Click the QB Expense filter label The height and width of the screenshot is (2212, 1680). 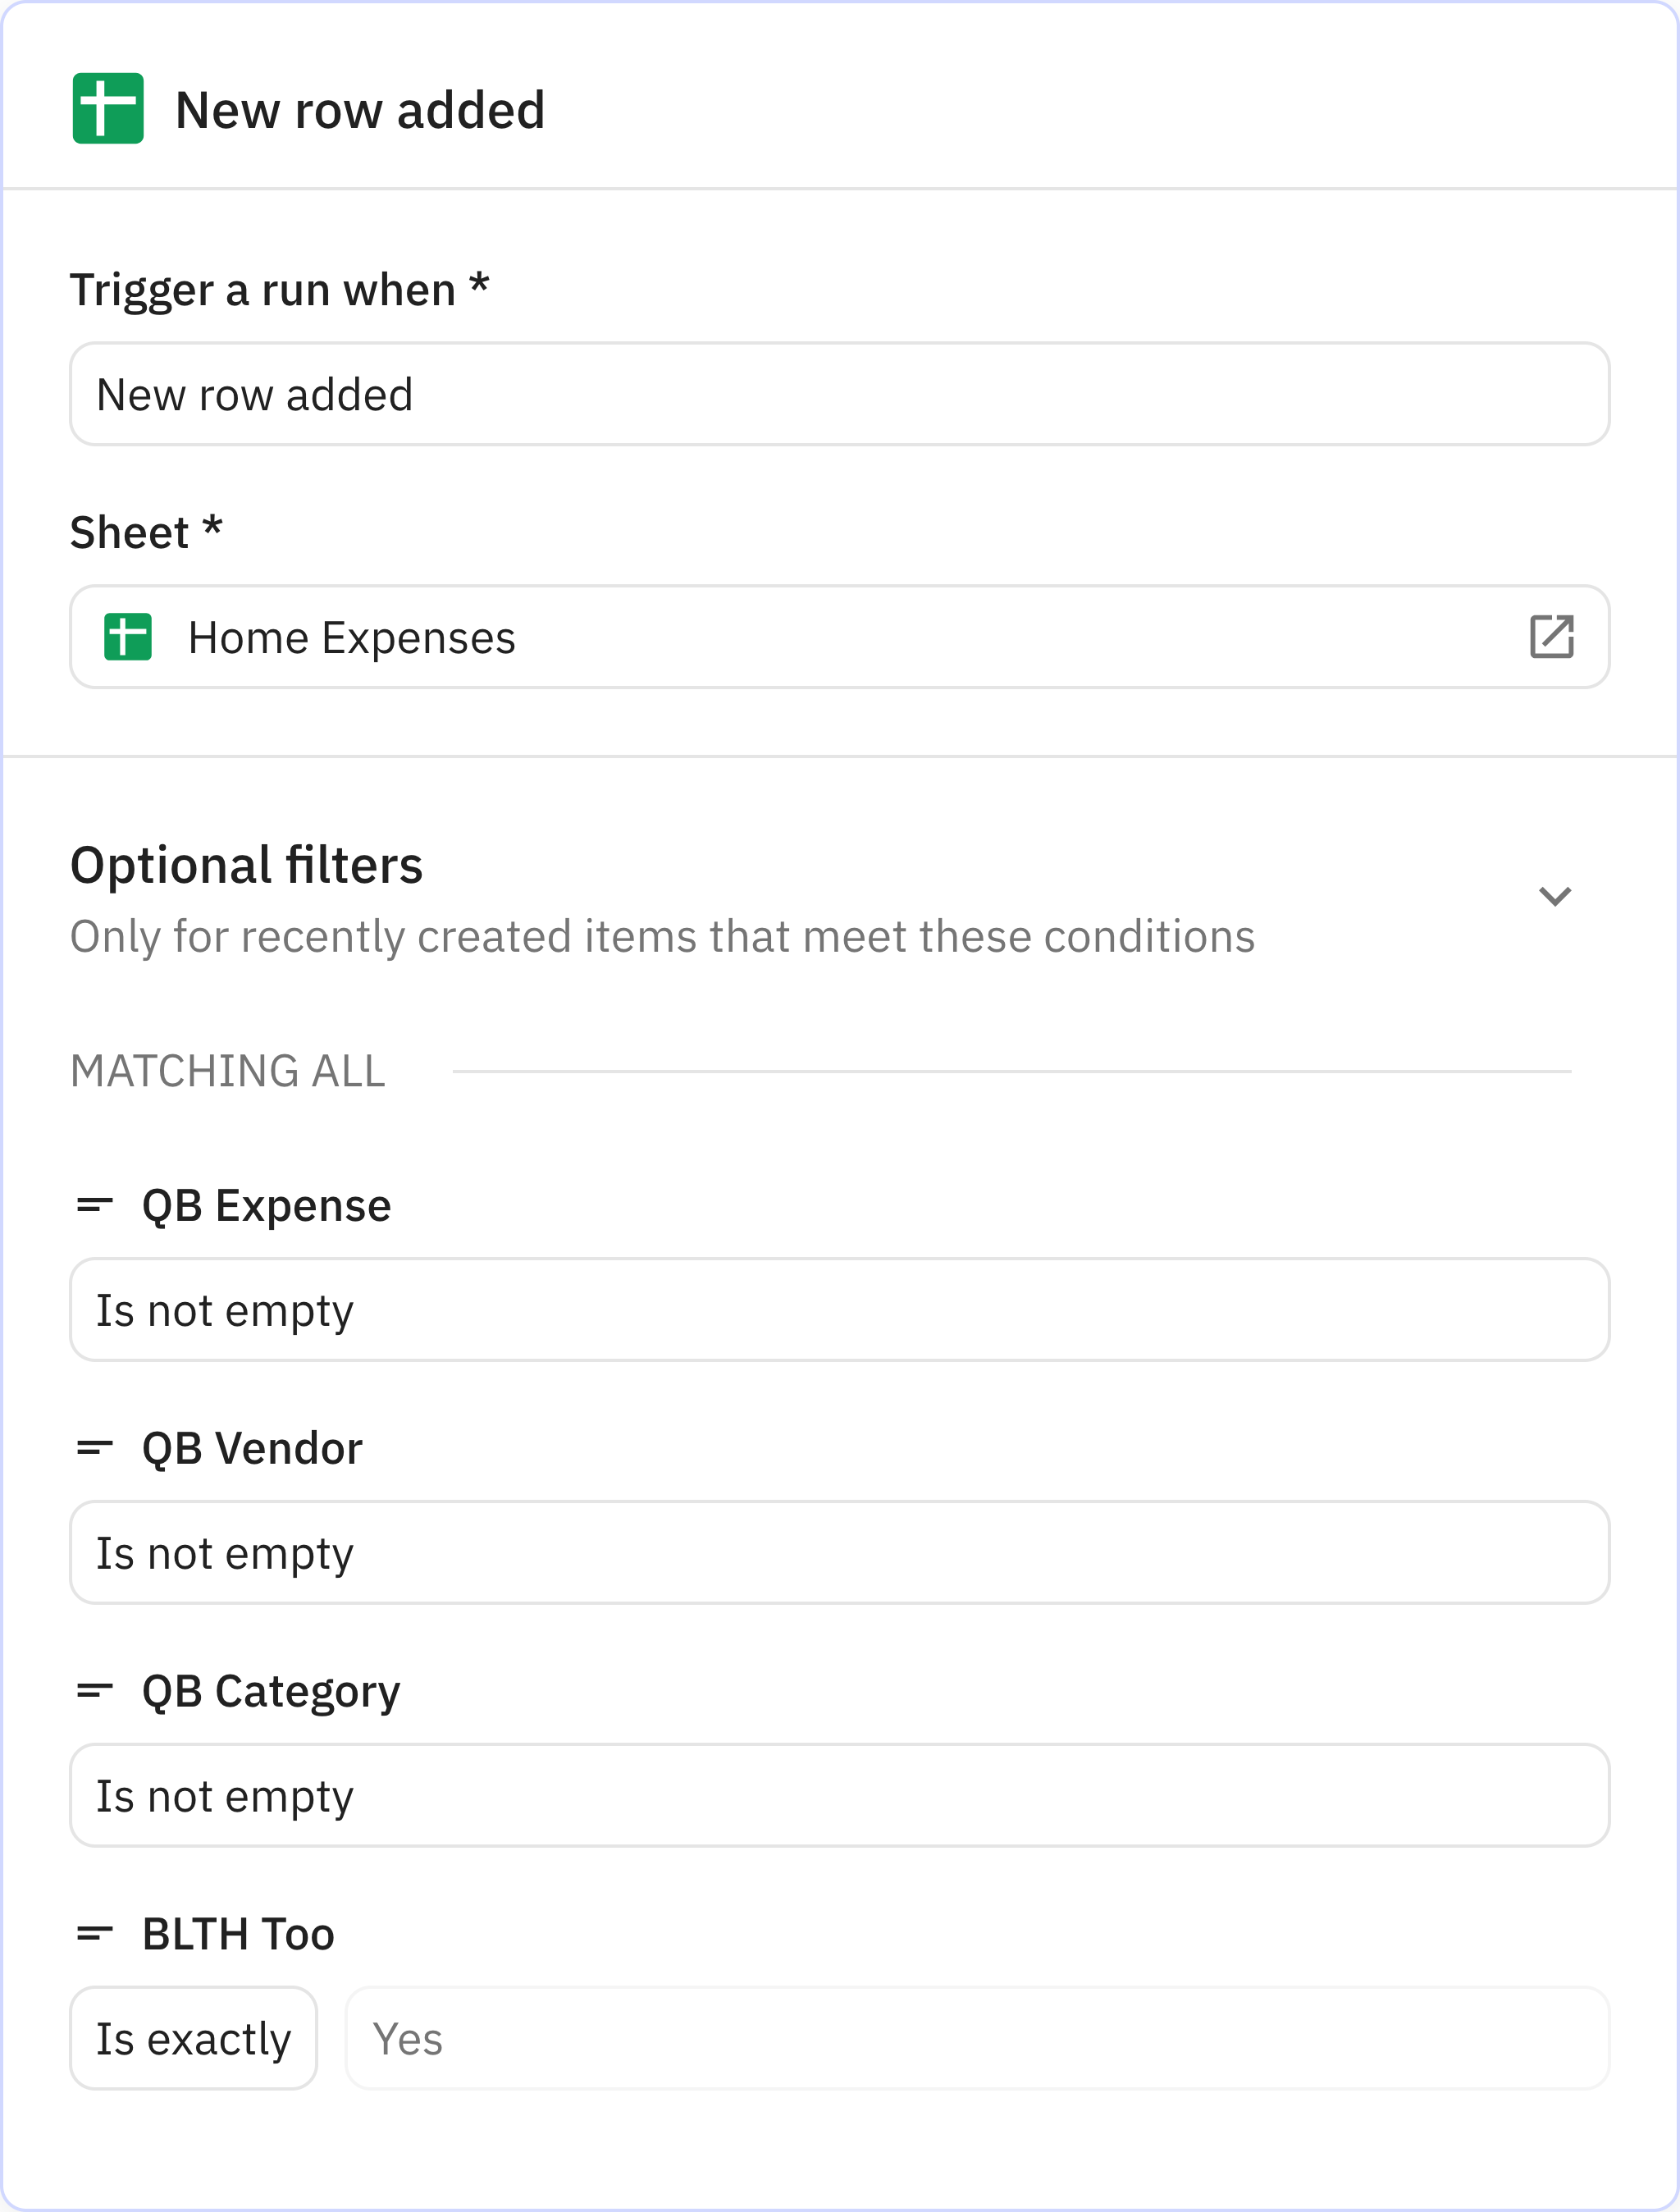coord(266,1206)
